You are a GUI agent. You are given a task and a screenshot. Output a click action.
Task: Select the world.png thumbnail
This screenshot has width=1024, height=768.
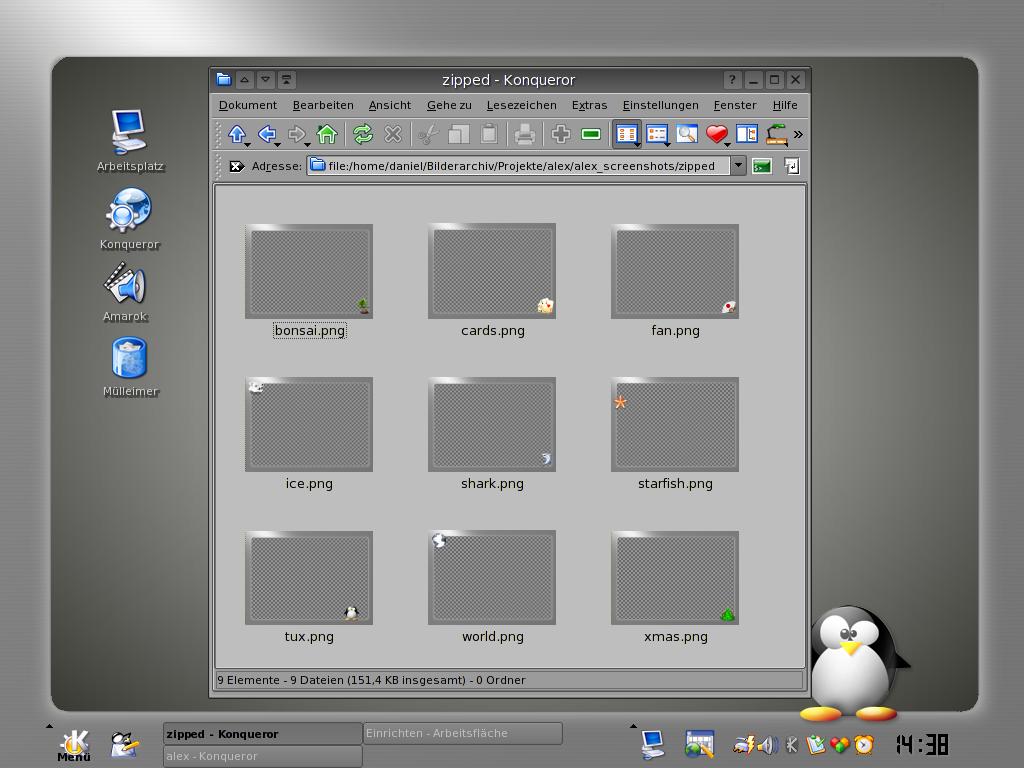click(x=492, y=577)
